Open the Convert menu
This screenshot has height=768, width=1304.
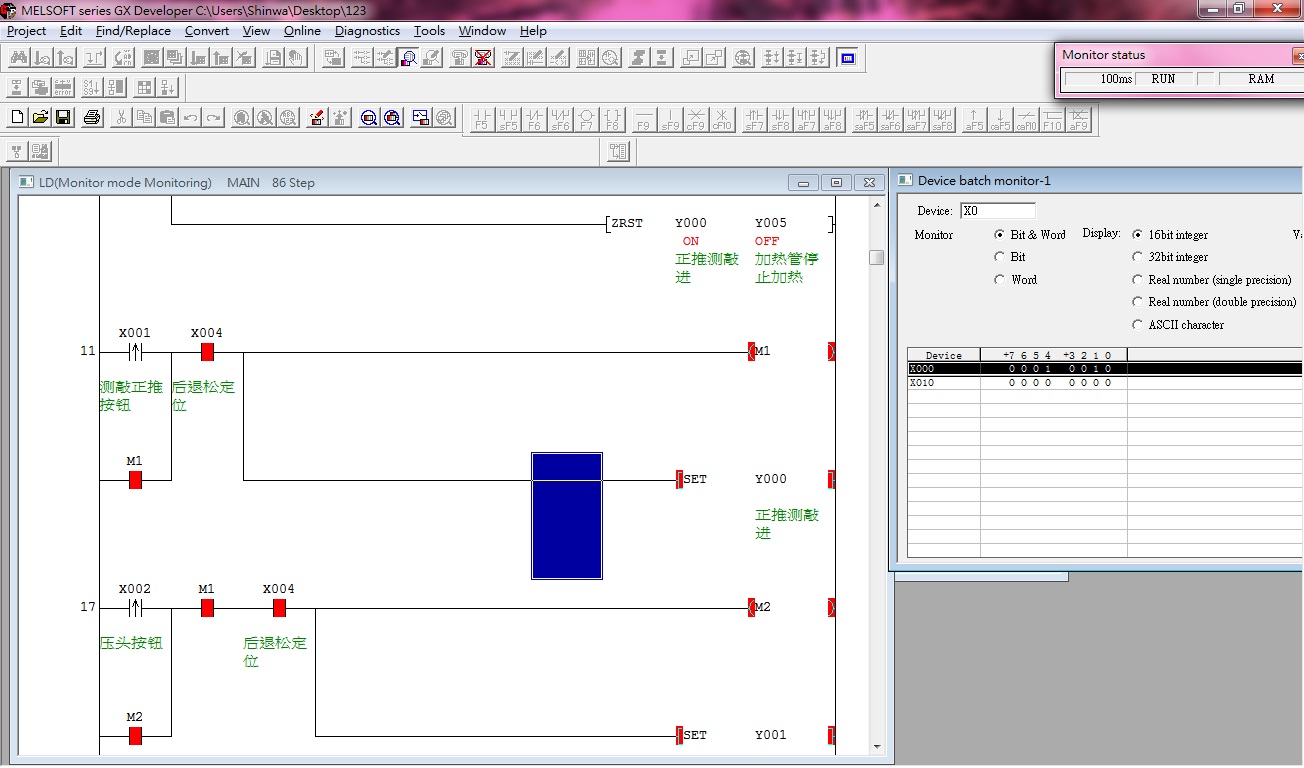click(x=207, y=31)
